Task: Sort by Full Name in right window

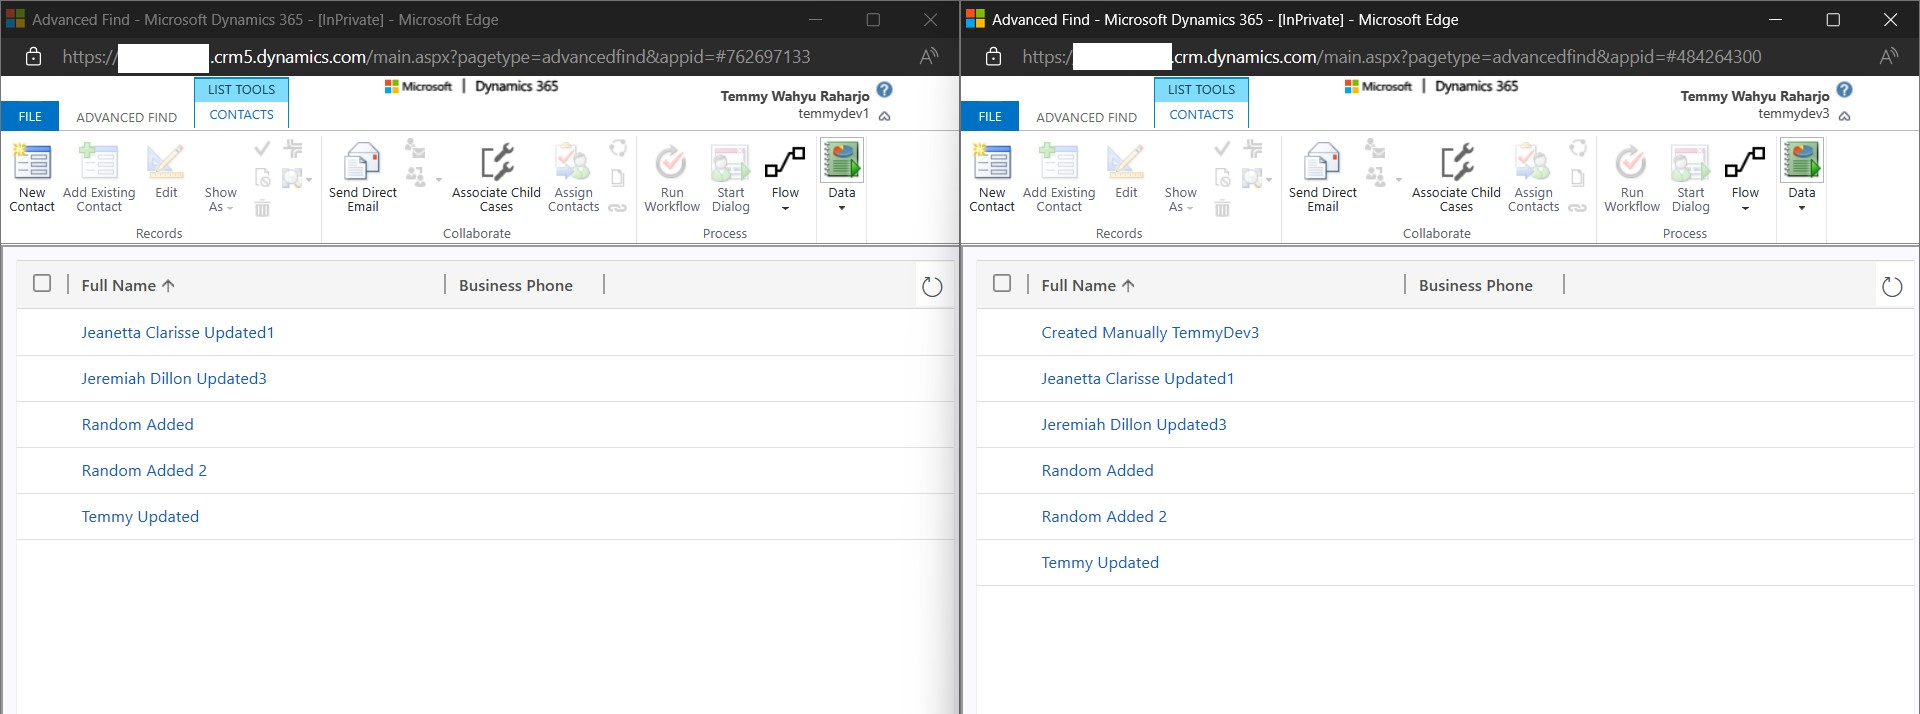Action: point(1088,285)
